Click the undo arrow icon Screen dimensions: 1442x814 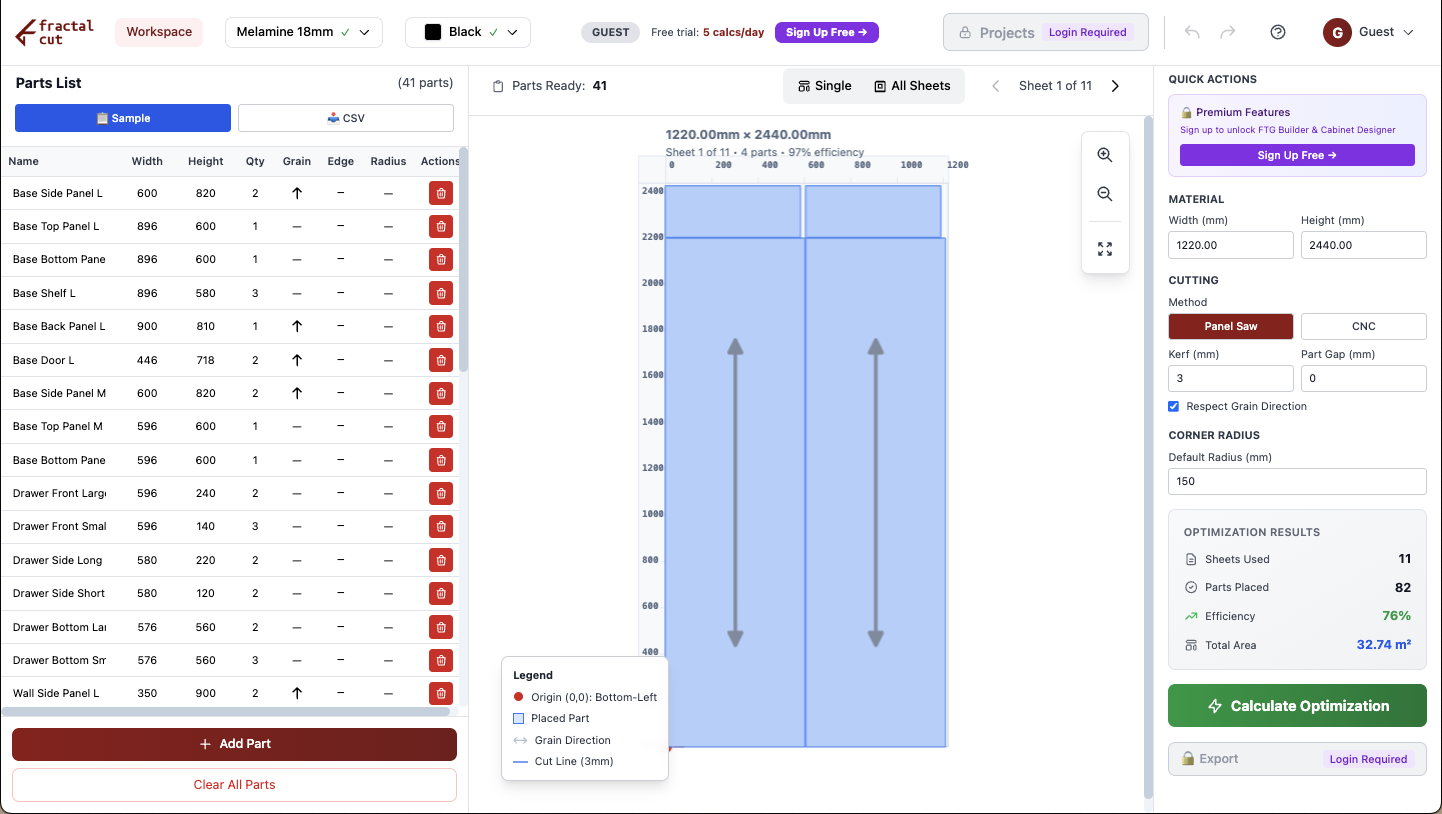(1192, 32)
